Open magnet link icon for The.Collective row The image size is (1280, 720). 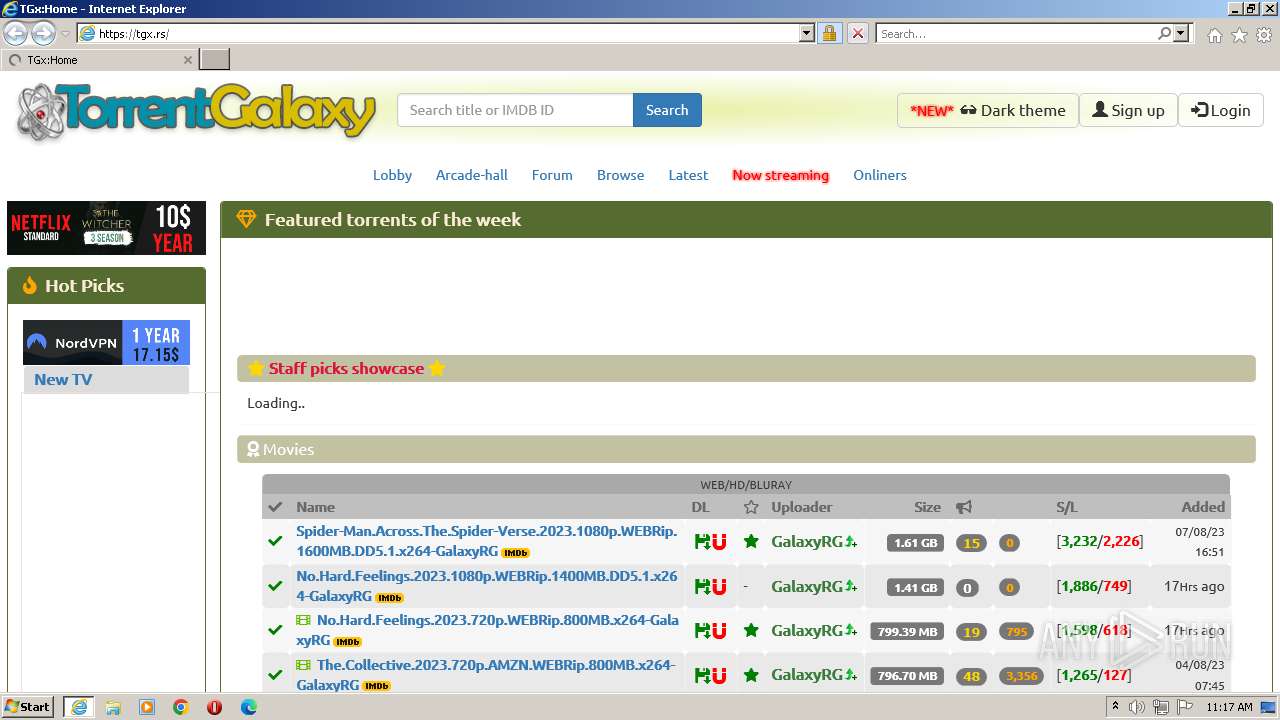(x=719, y=676)
